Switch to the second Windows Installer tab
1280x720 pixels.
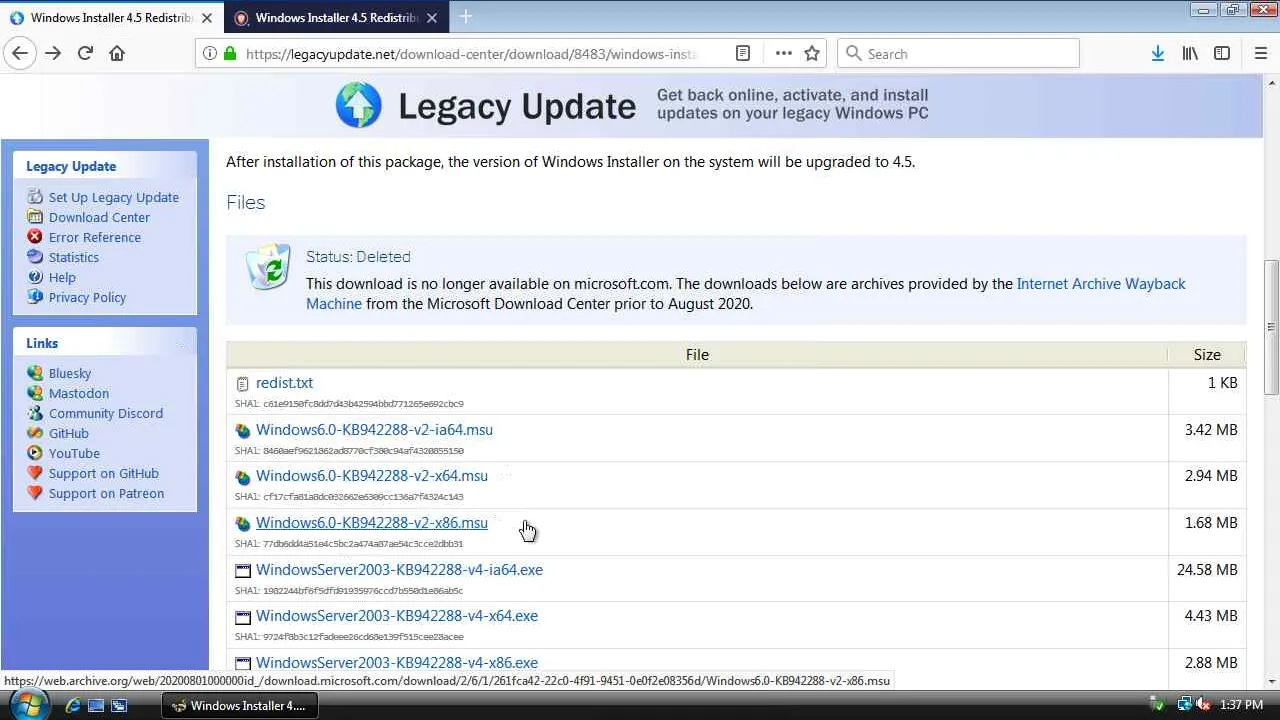[x=335, y=18]
